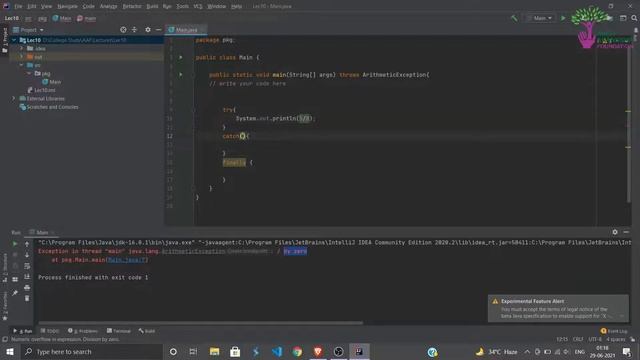640x360 pixels.
Task: Open the File menu
Action: [x=18, y=6]
